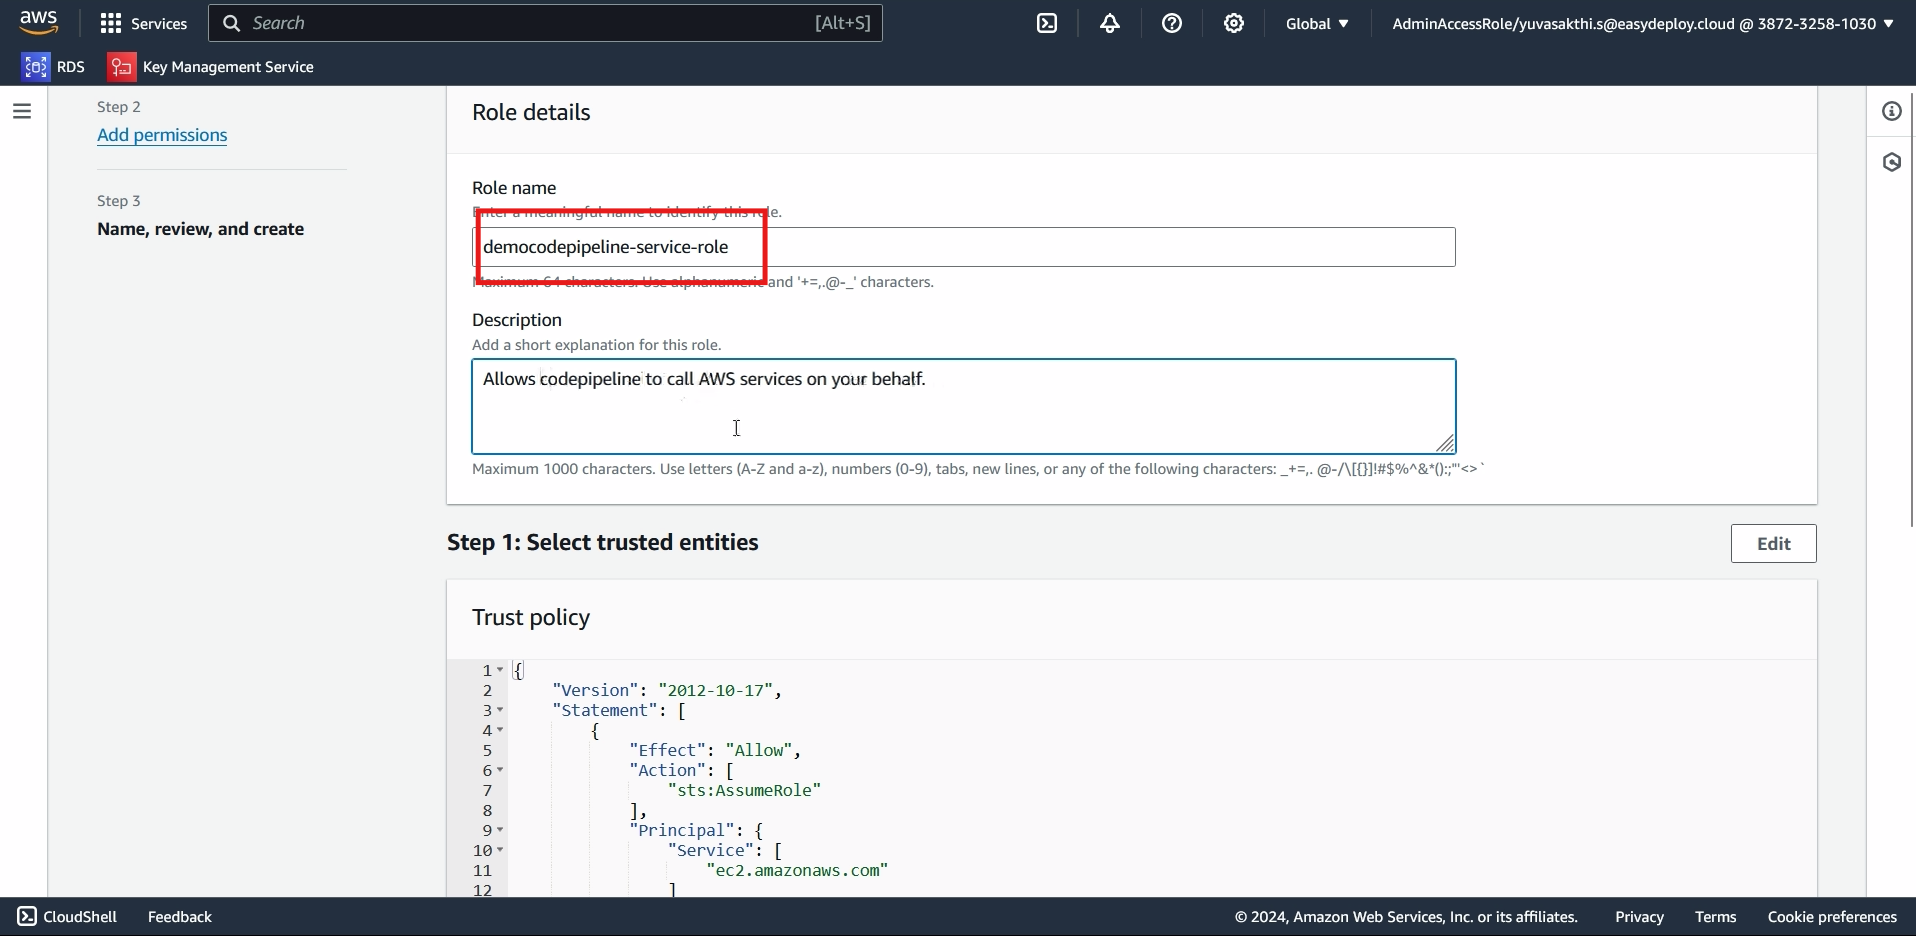Click the Key Management Service label
1916x936 pixels.
pyautogui.click(x=229, y=67)
